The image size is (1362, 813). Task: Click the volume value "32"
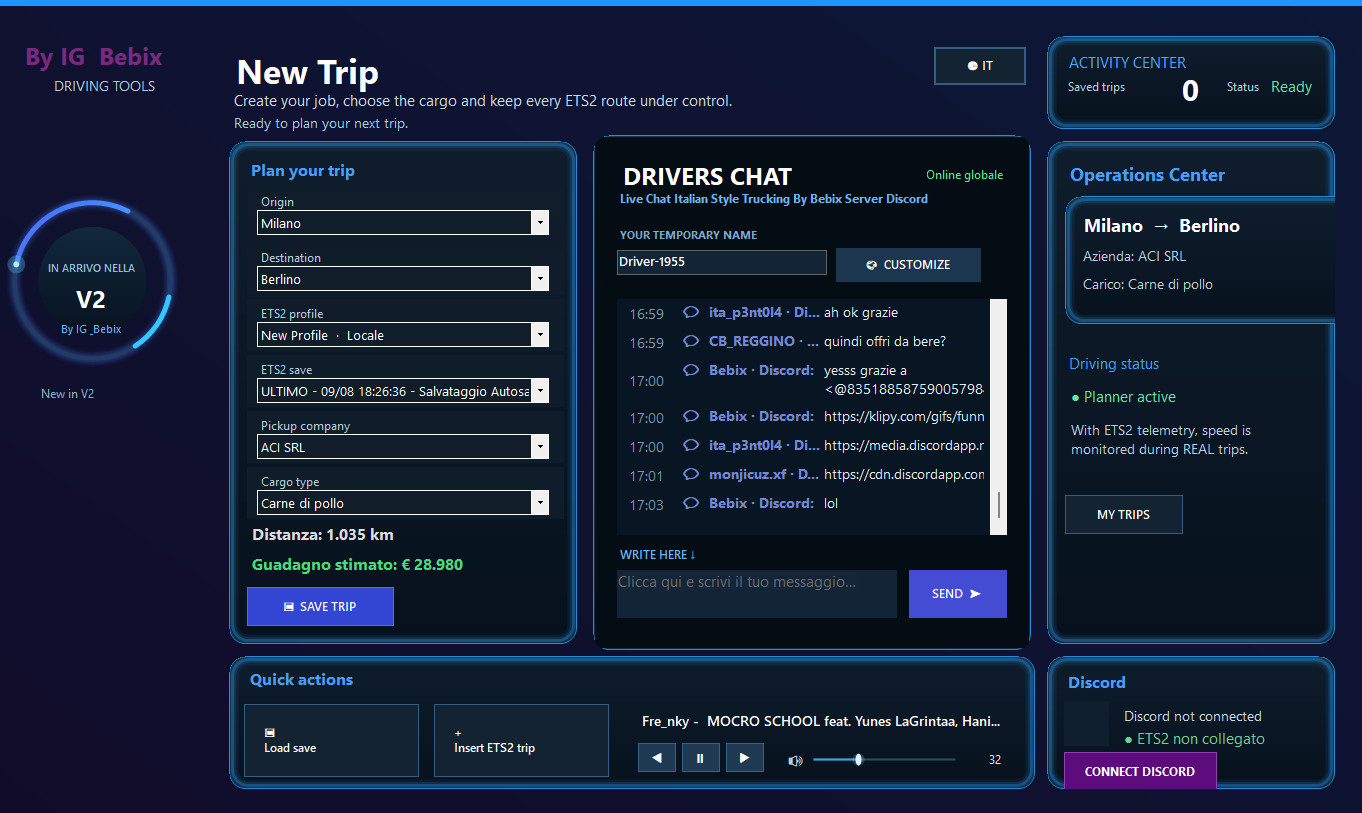[x=995, y=760]
